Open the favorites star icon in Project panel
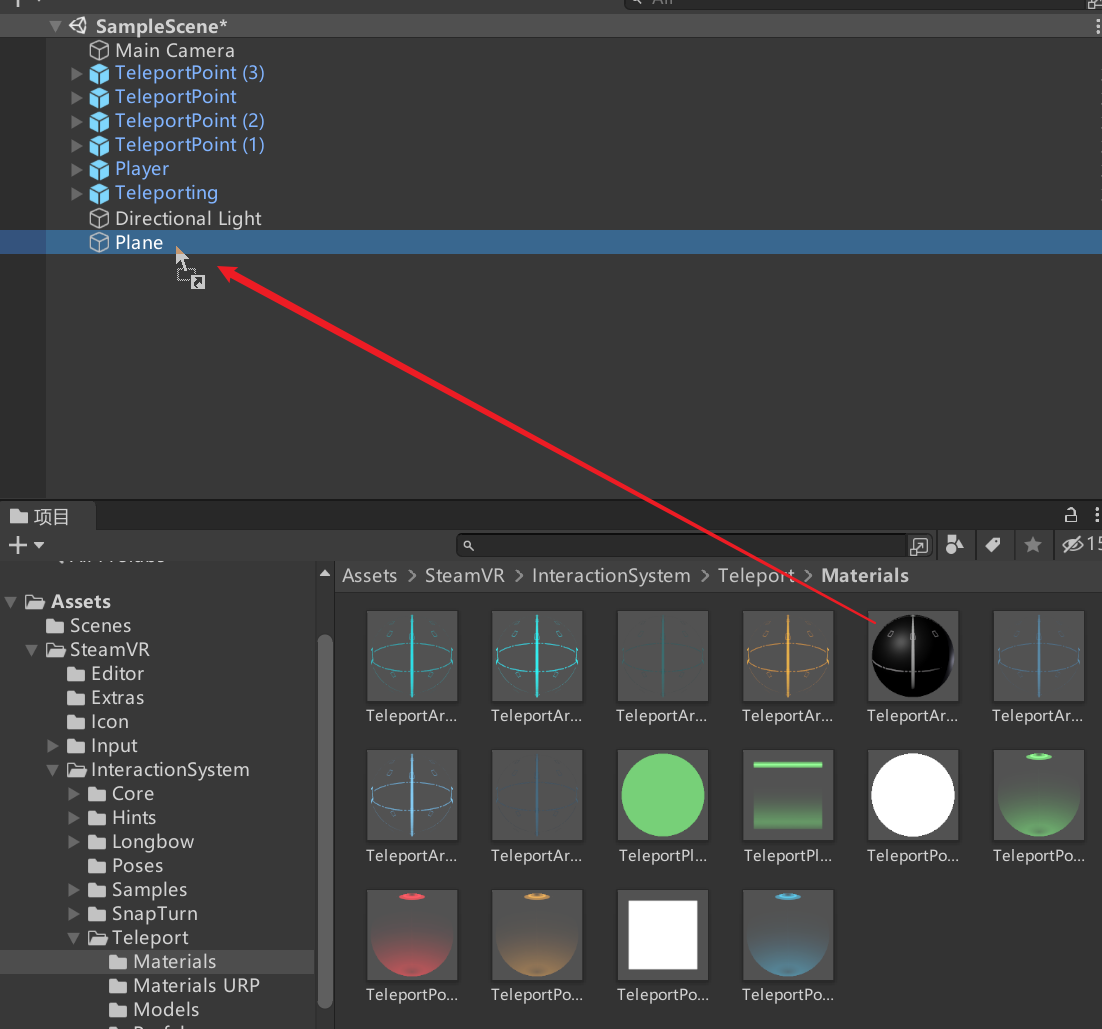The image size is (1102, 1029). click(x=1032, y=544)
